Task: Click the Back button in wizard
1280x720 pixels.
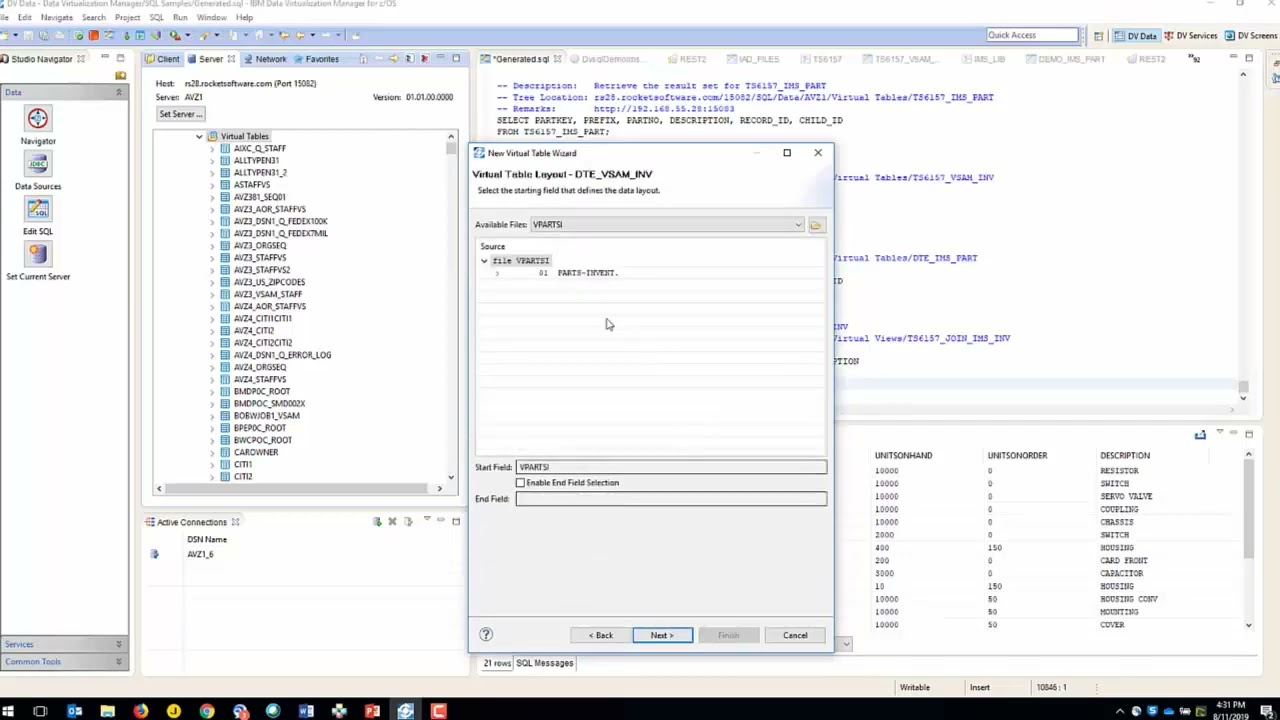Action: click(x=601, y=635)
